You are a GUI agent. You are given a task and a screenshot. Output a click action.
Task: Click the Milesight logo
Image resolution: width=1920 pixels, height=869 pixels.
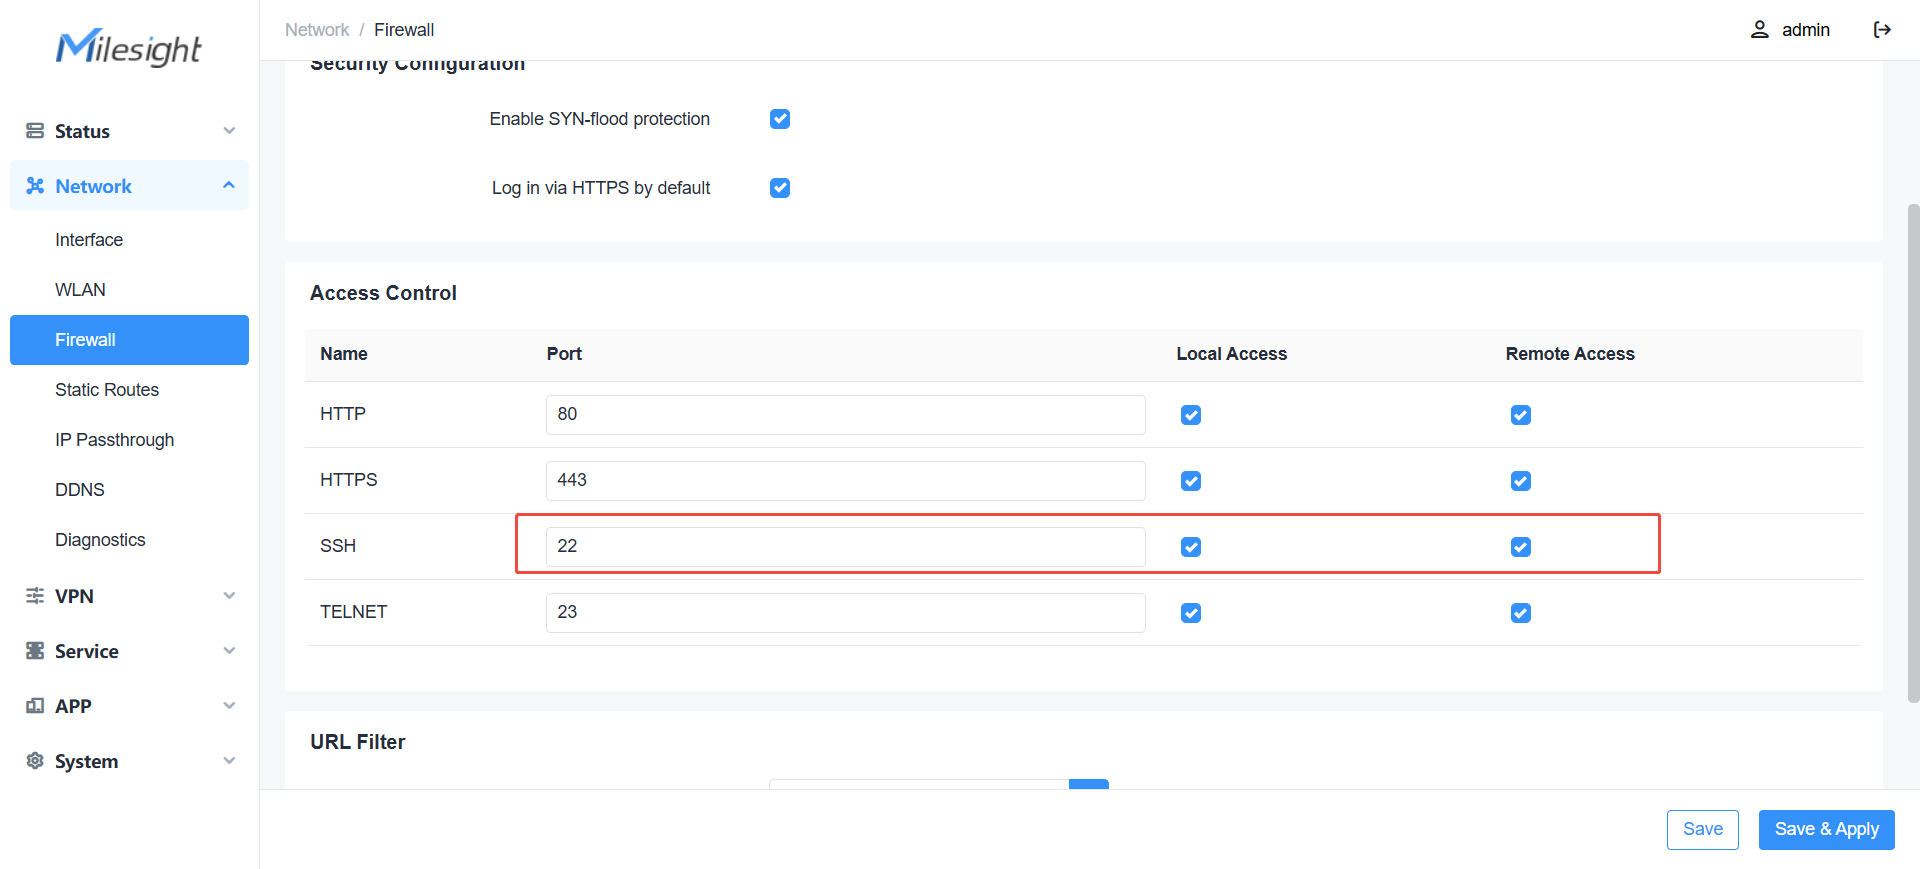coord(129,47)
